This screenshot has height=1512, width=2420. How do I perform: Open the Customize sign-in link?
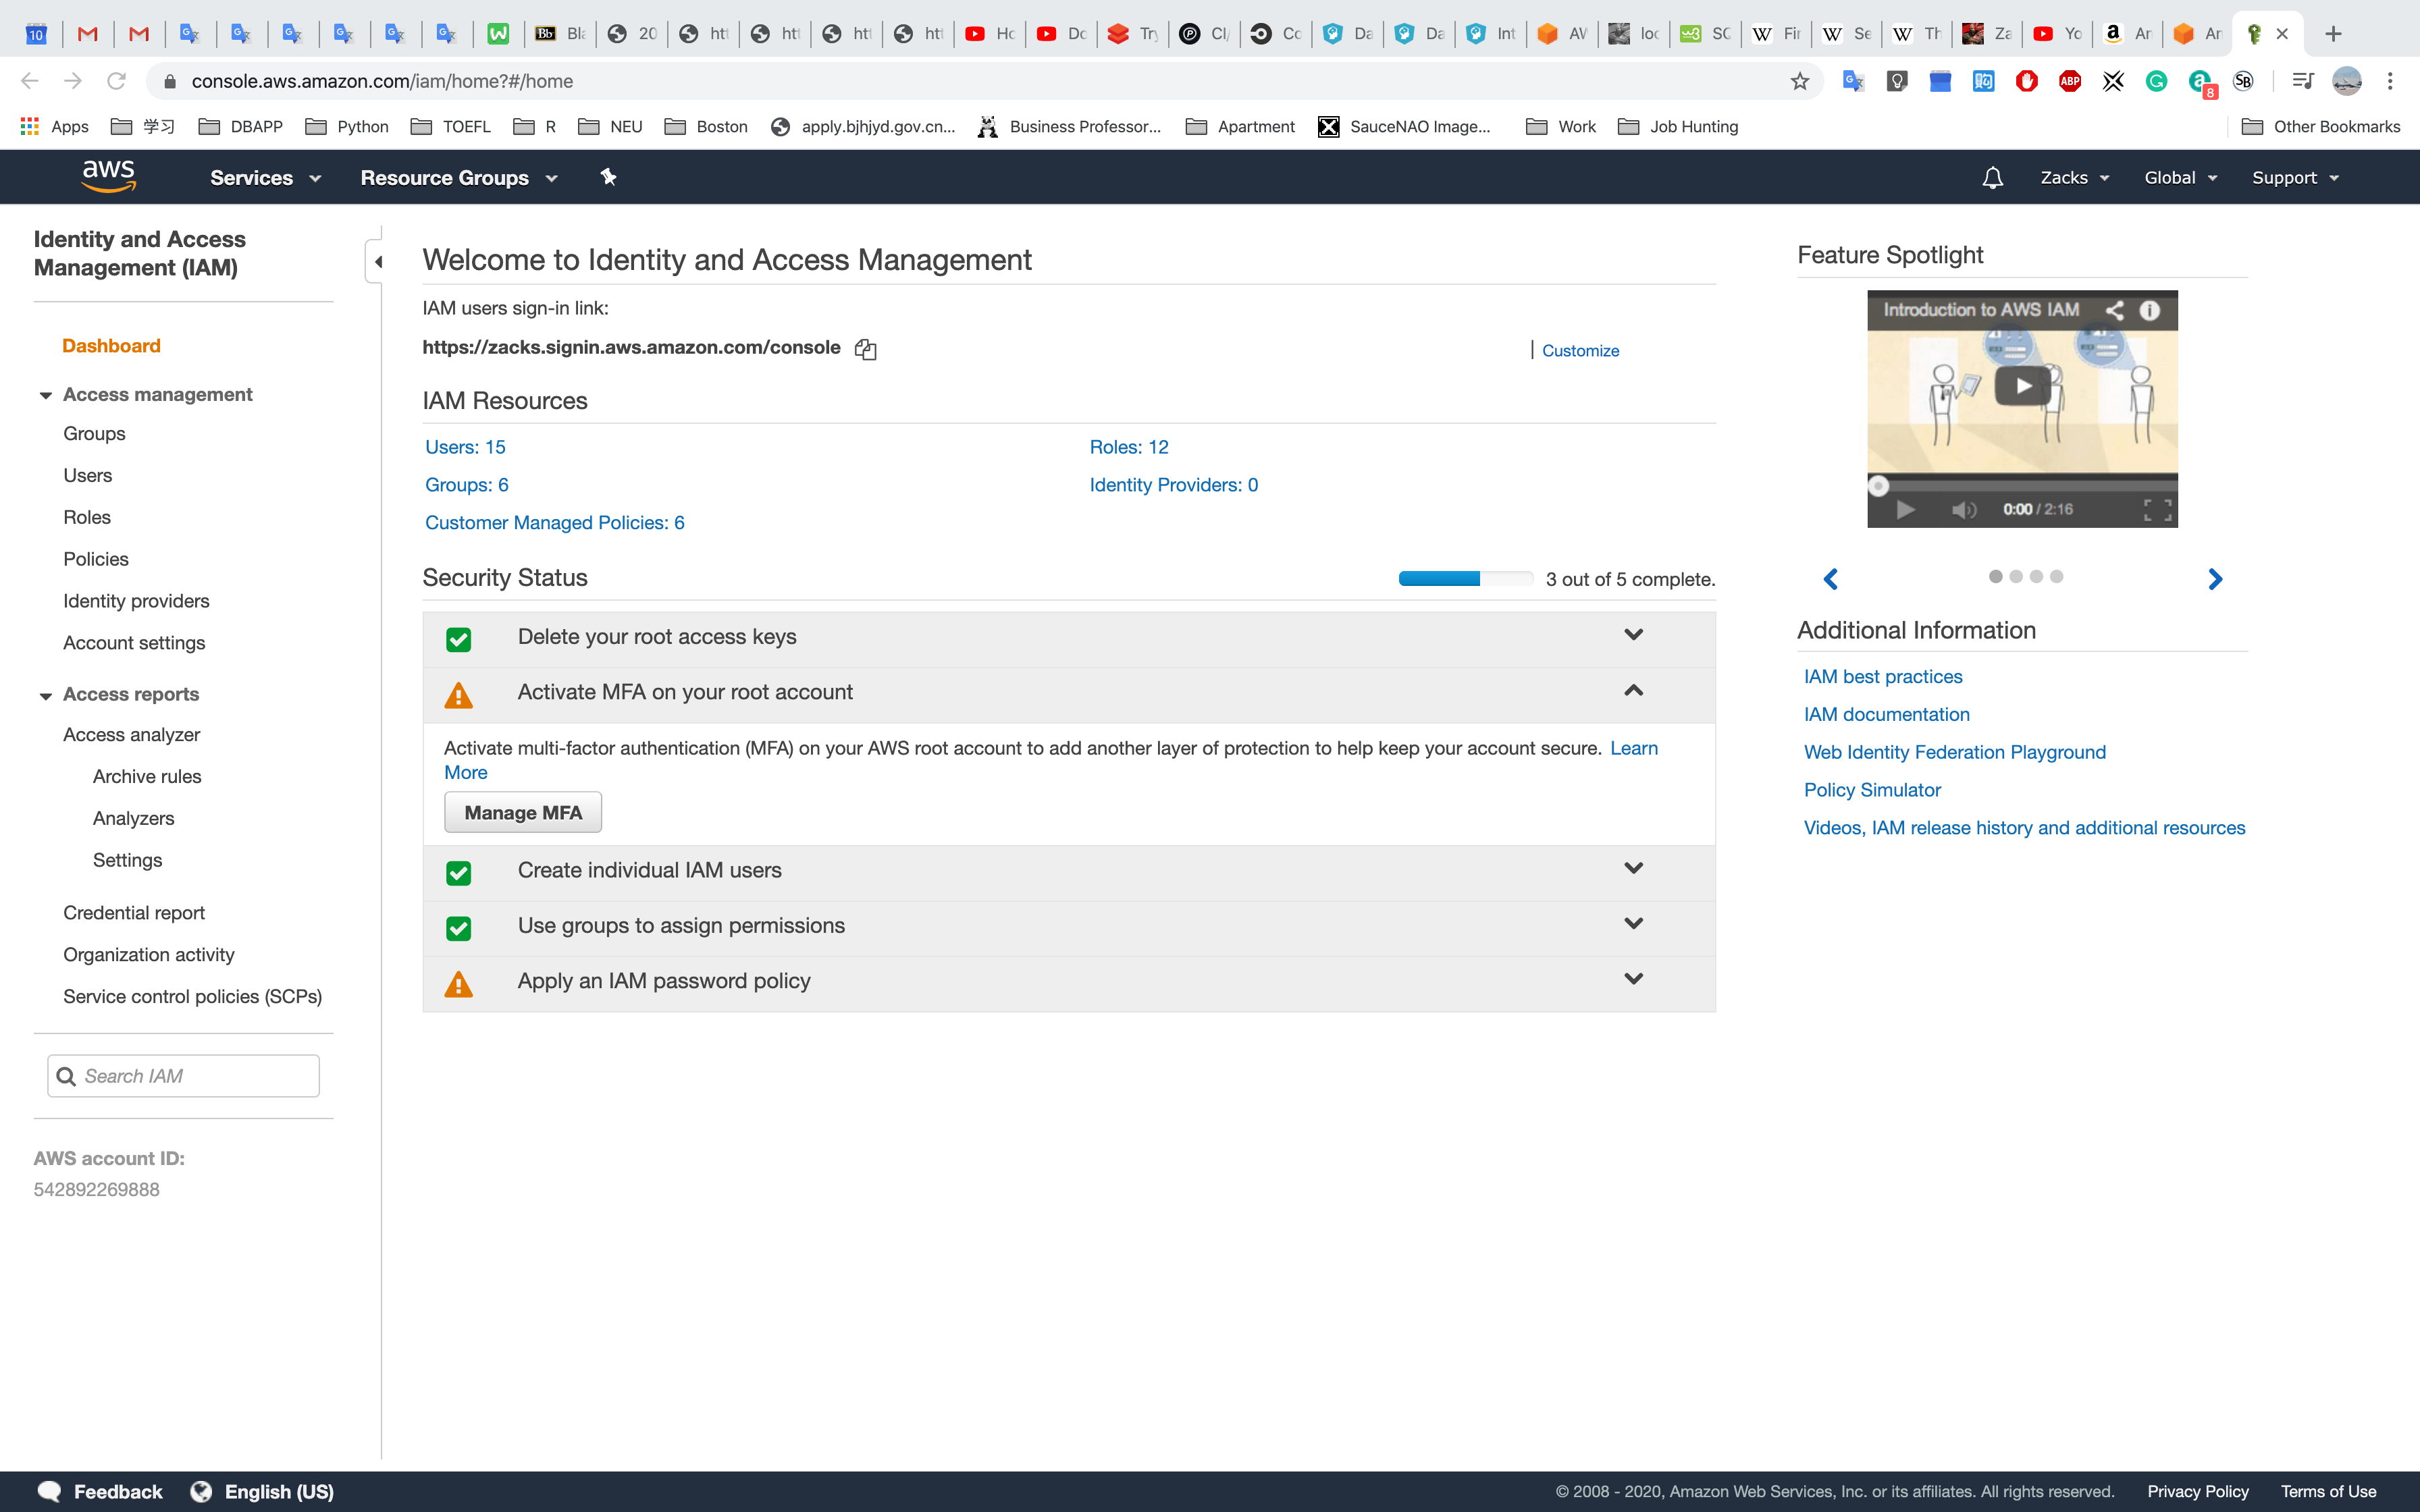tap(1580, 351)
